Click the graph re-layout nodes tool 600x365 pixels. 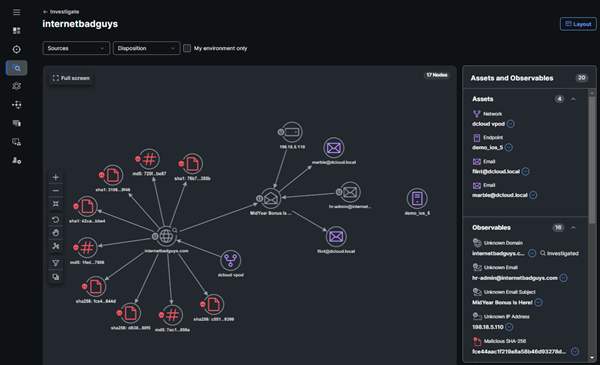(55, 246)
